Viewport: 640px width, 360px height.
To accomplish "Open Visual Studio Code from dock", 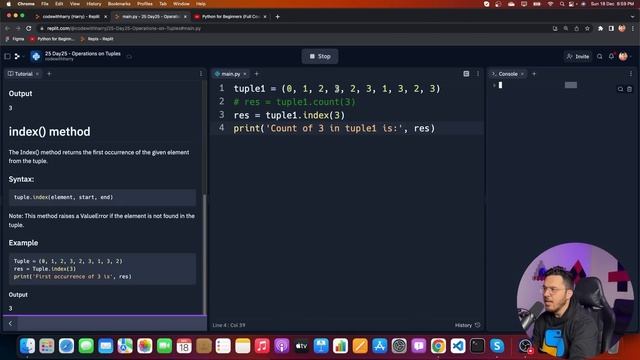I will tap(458, 346).
